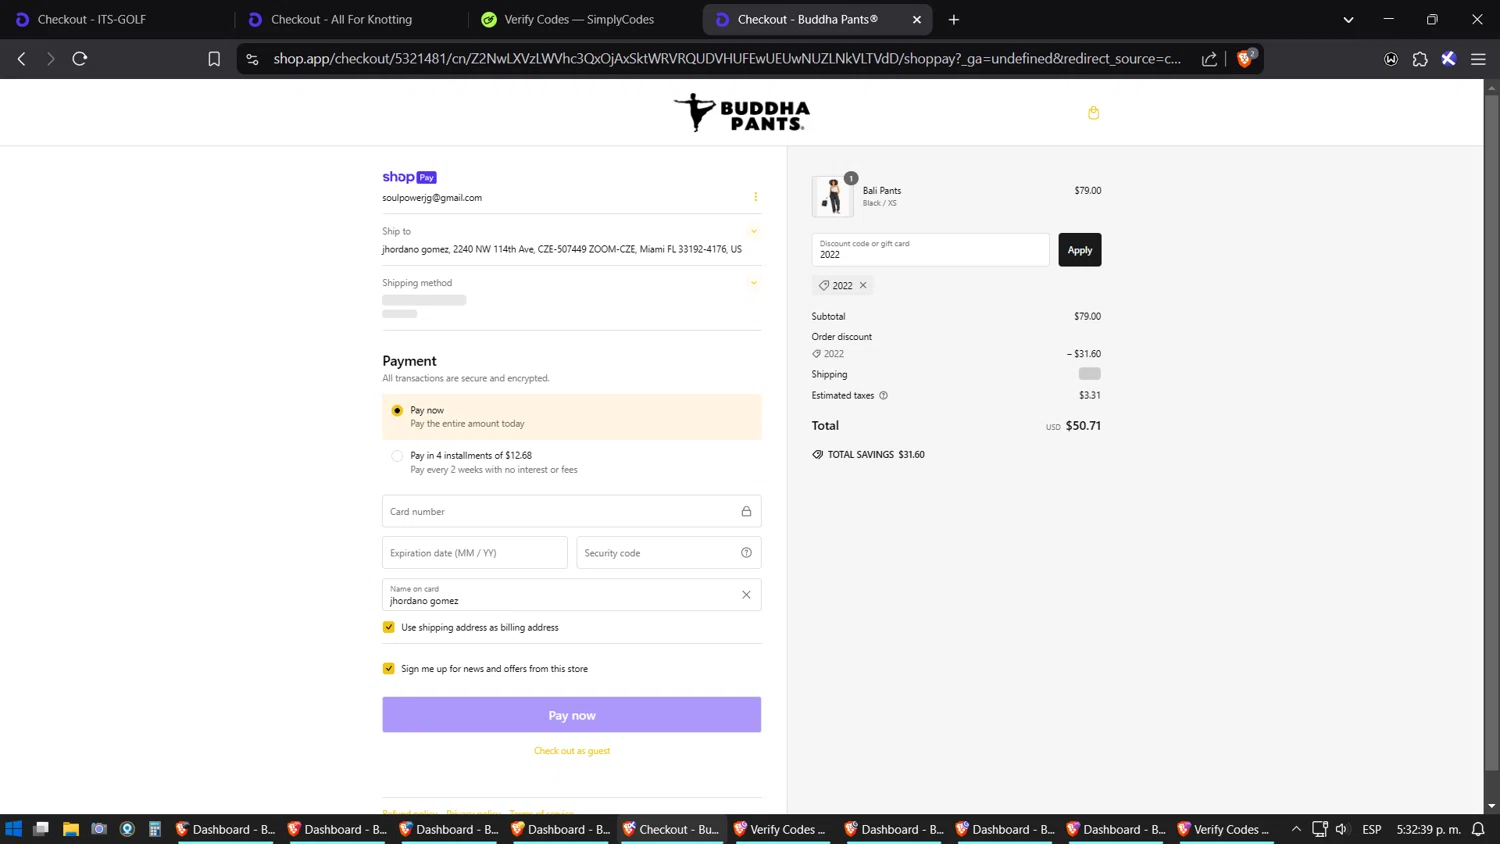Open the Checkout - Bu... taskbar window
1500x844 pixels.
coord(671,829)
